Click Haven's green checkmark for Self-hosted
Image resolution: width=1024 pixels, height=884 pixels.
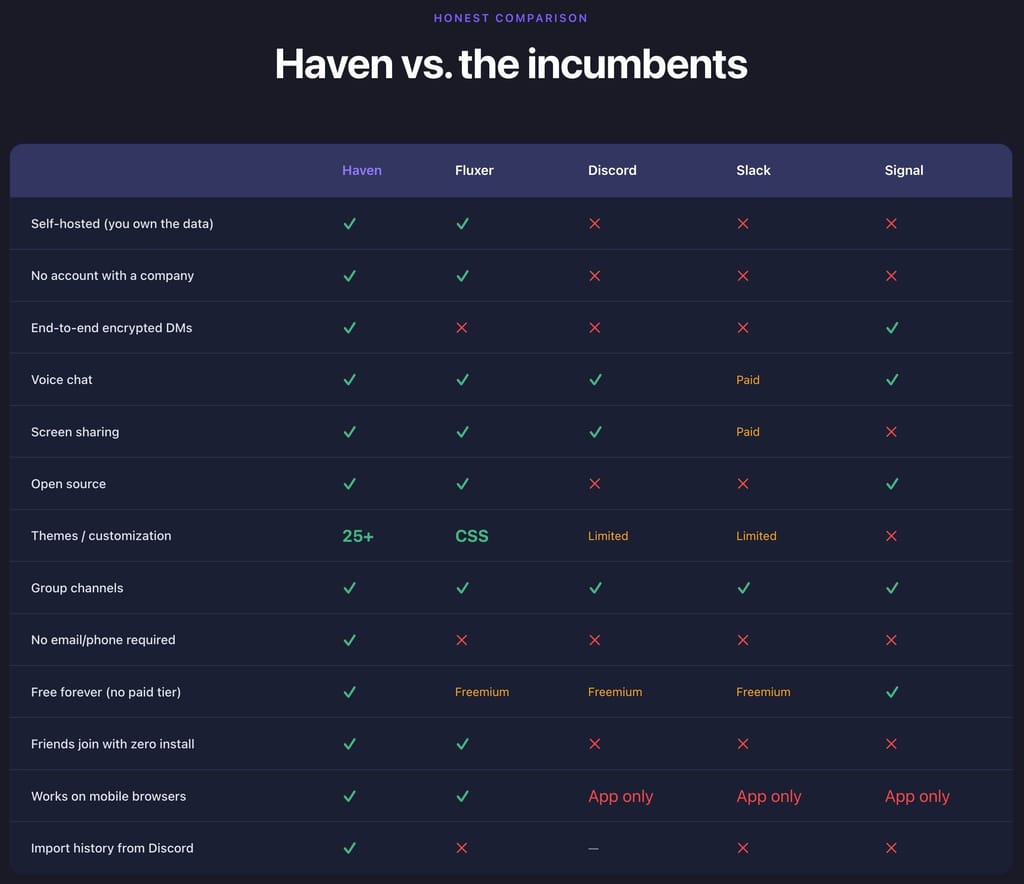[349, 223]
